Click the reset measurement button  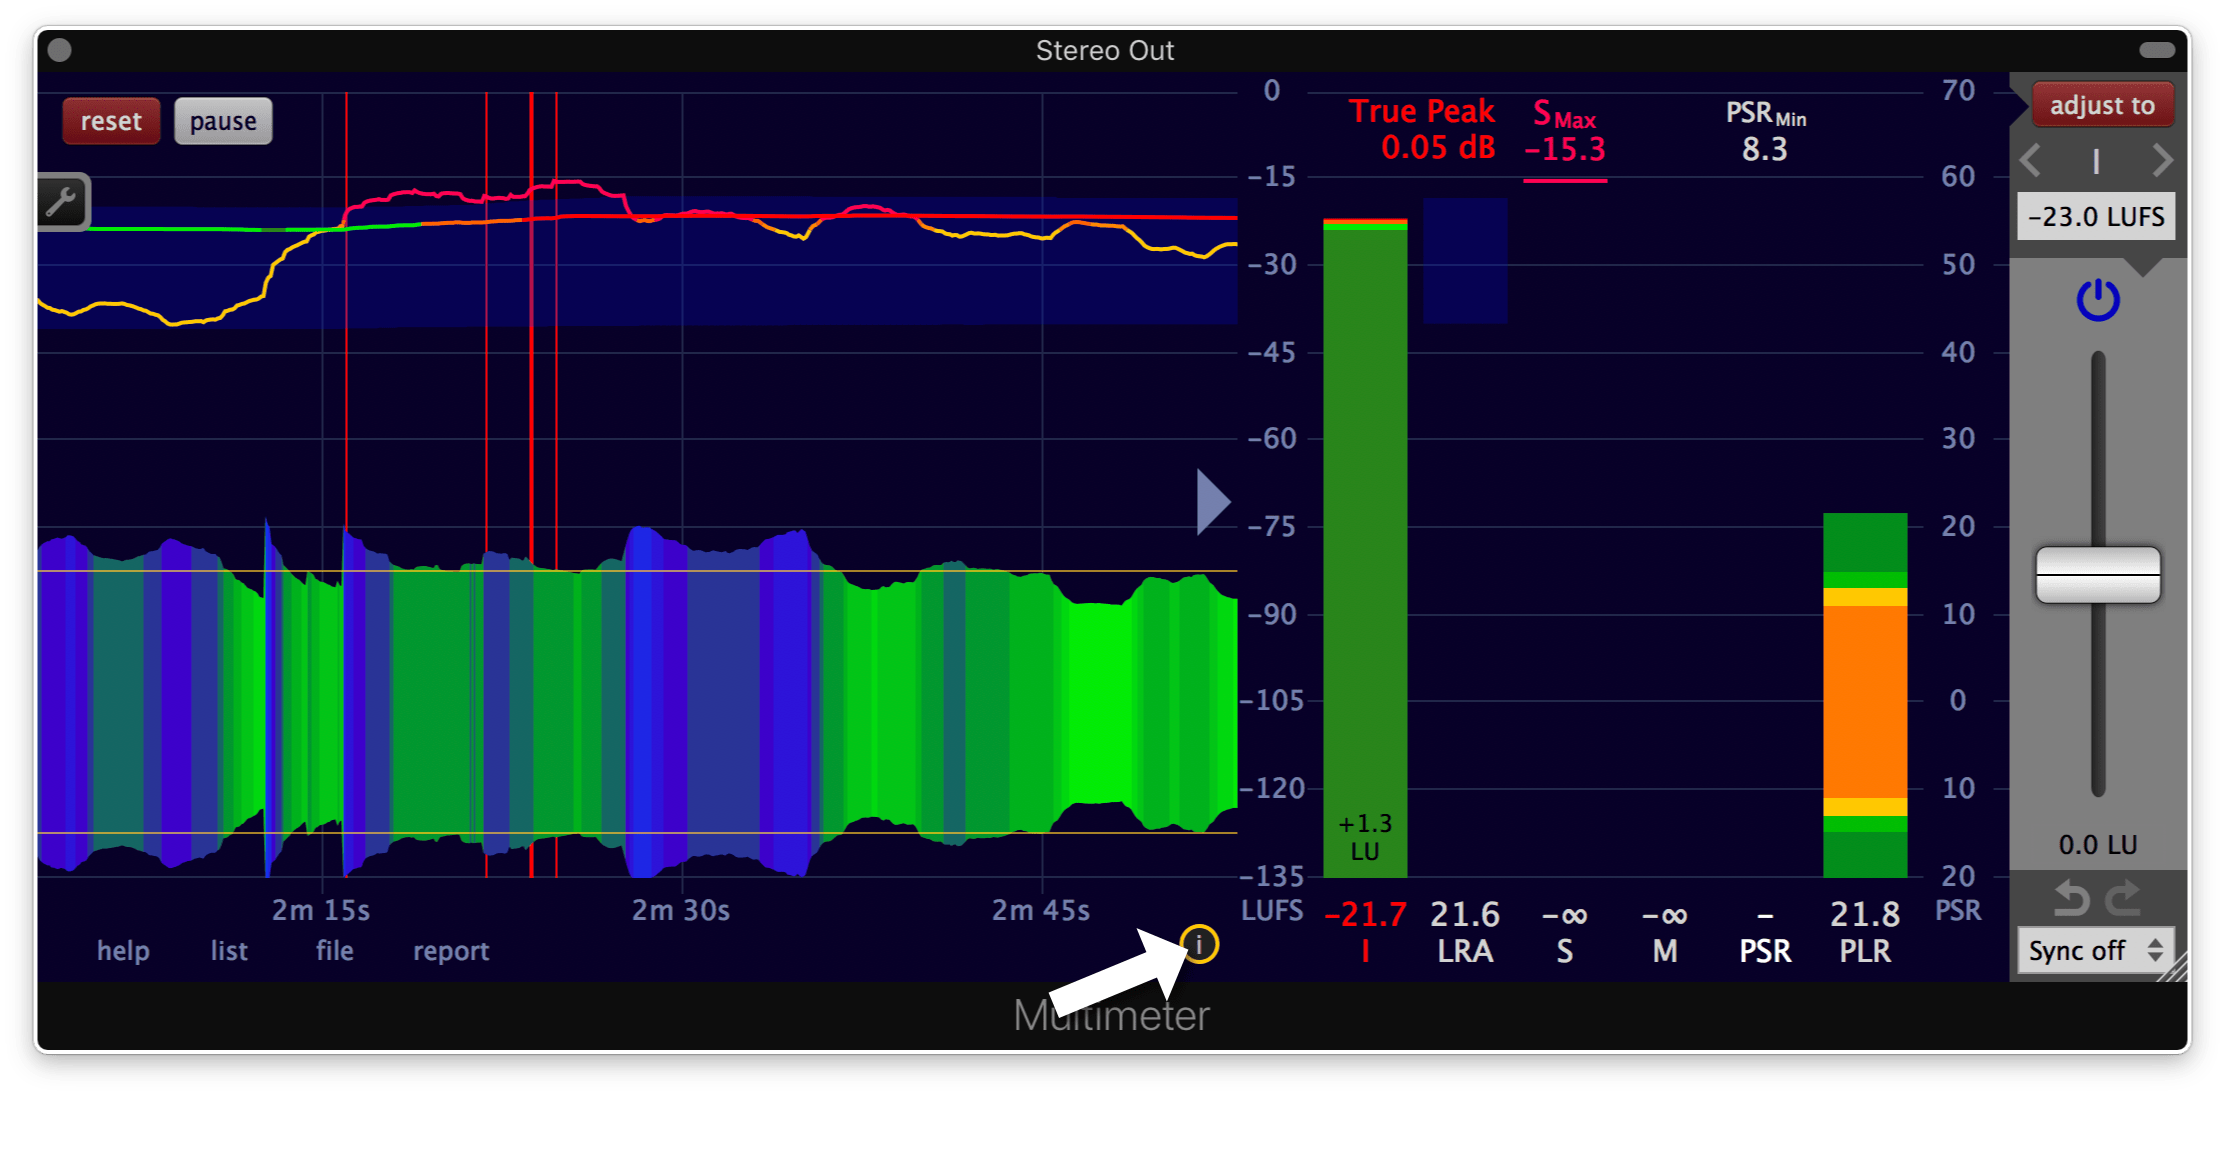pos(112,122)
